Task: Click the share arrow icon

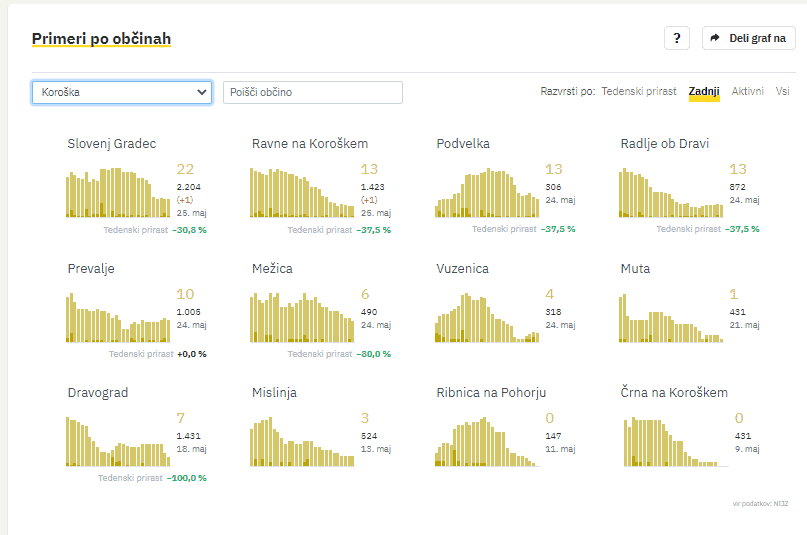Action: coord(715,38)
